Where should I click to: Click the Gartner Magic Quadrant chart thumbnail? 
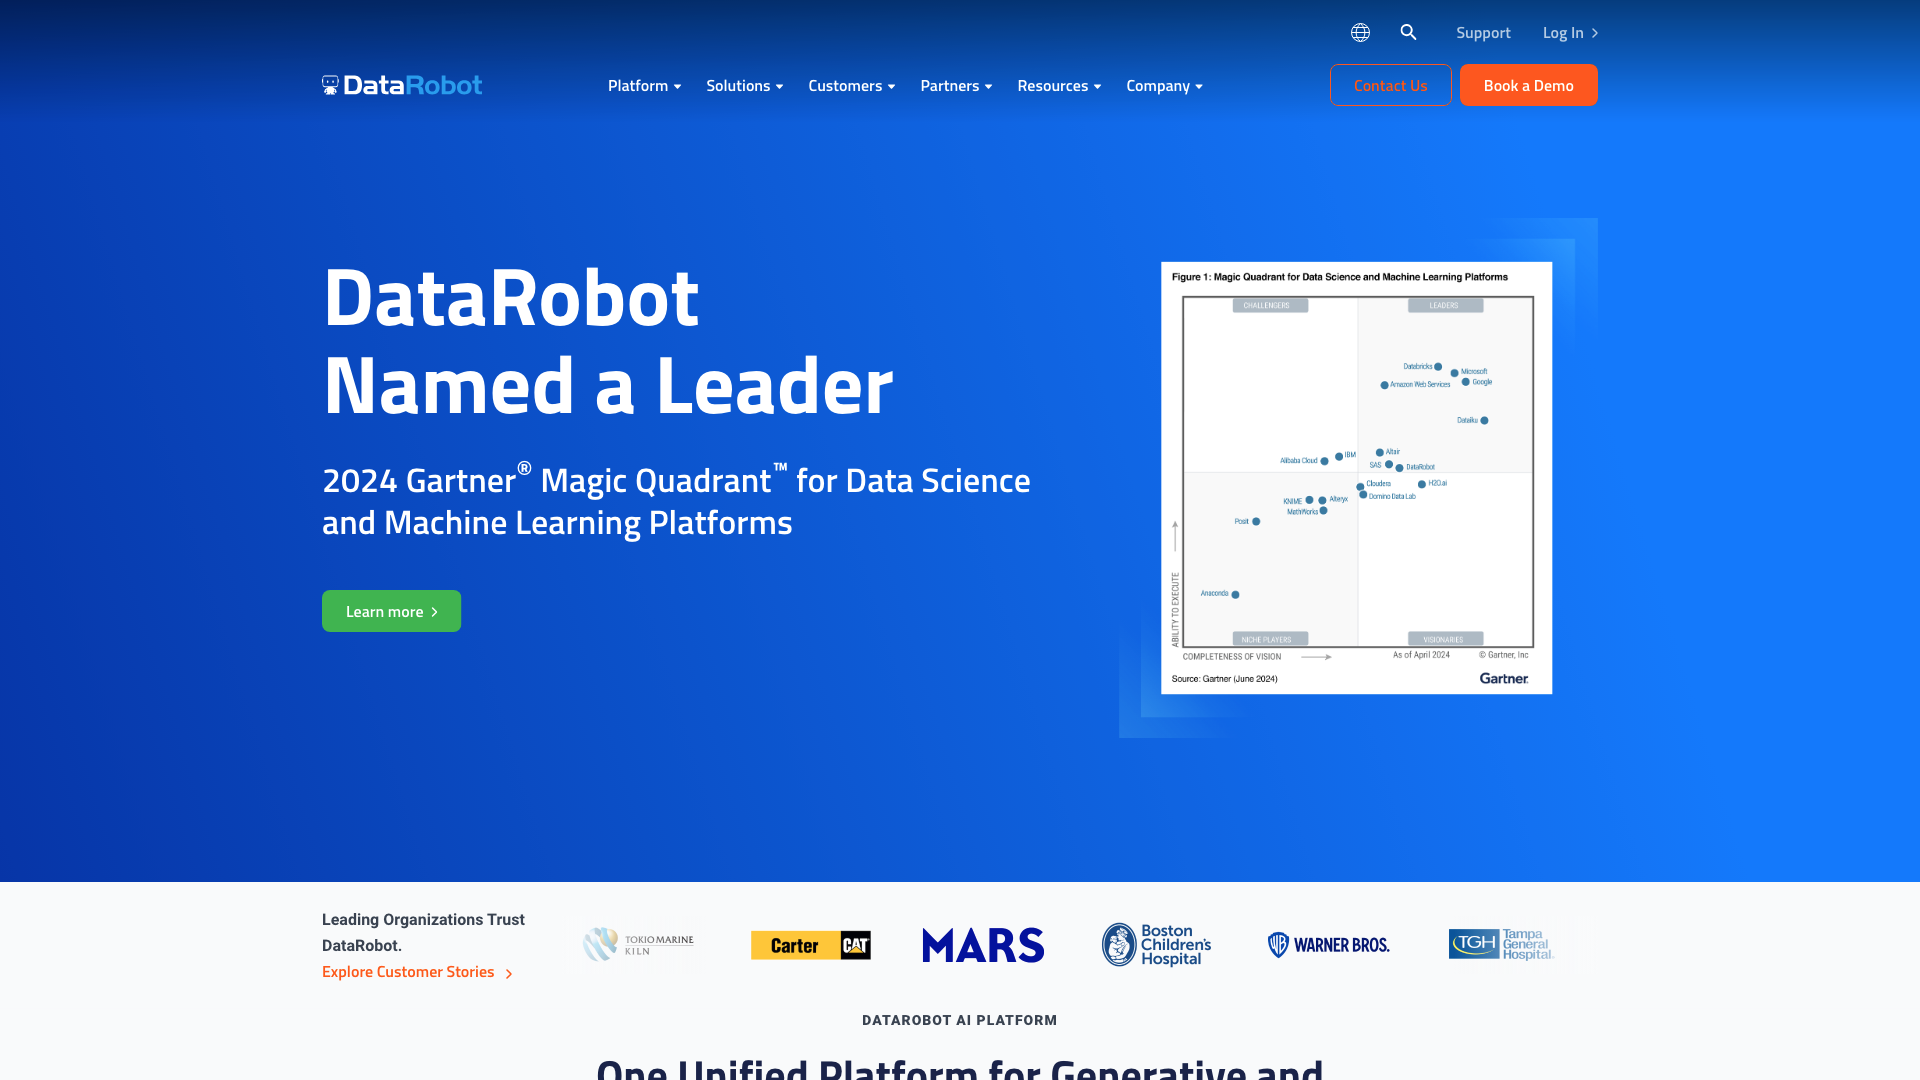pos(1356,477)
